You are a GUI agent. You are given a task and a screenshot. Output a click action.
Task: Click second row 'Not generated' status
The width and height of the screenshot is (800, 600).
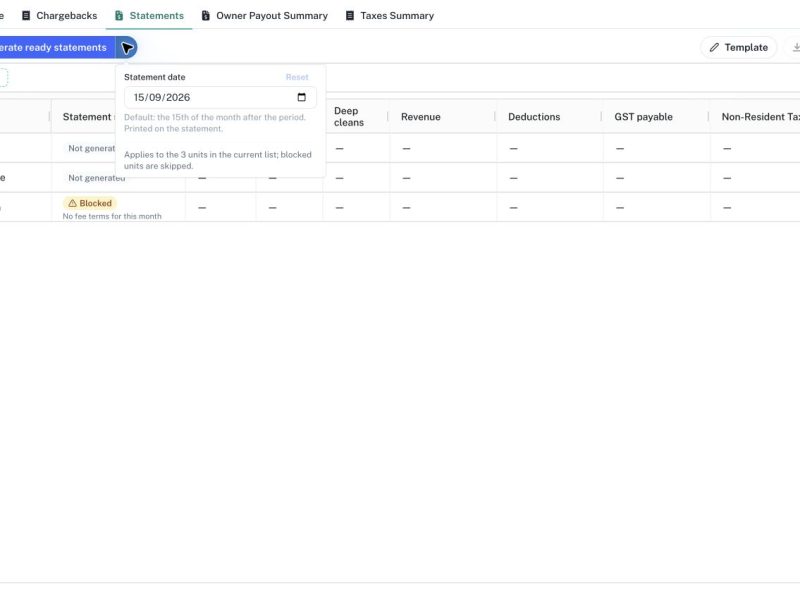point(96,178)
